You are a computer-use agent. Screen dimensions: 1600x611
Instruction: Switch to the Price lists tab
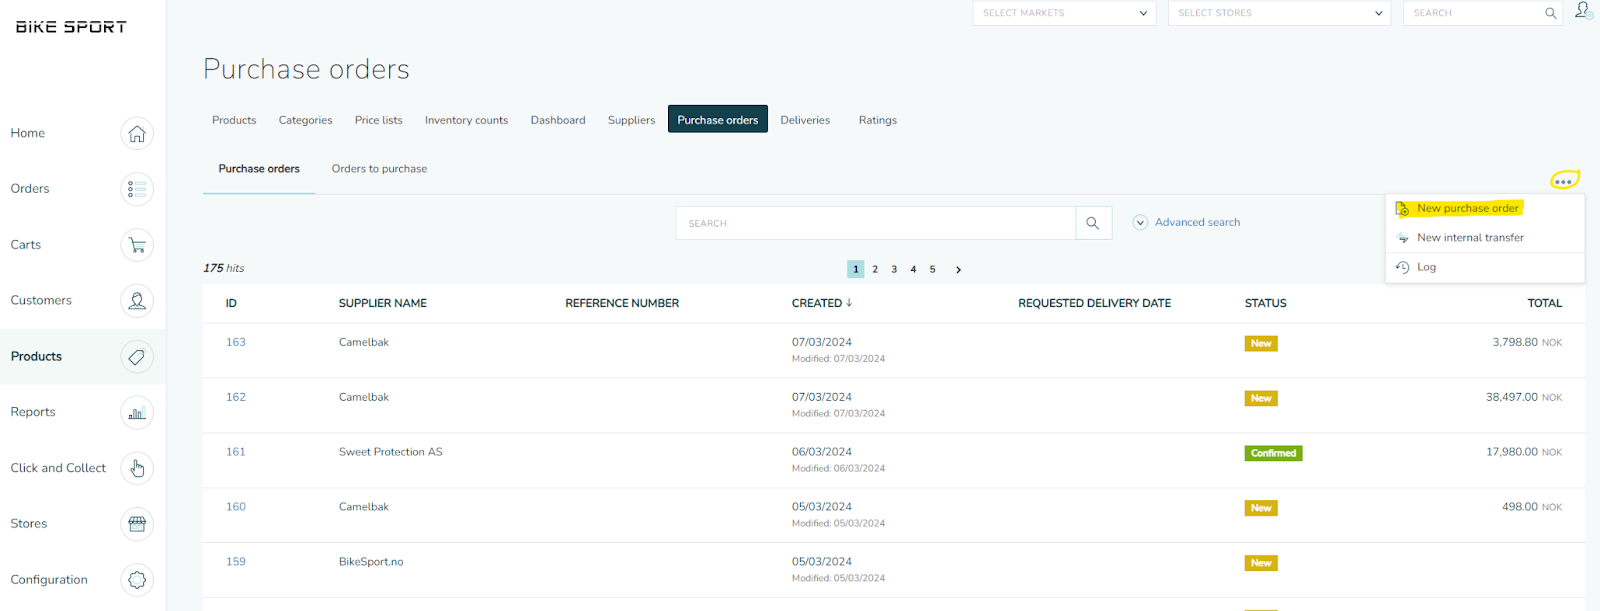pyautogui.click(x=379, y=120)
